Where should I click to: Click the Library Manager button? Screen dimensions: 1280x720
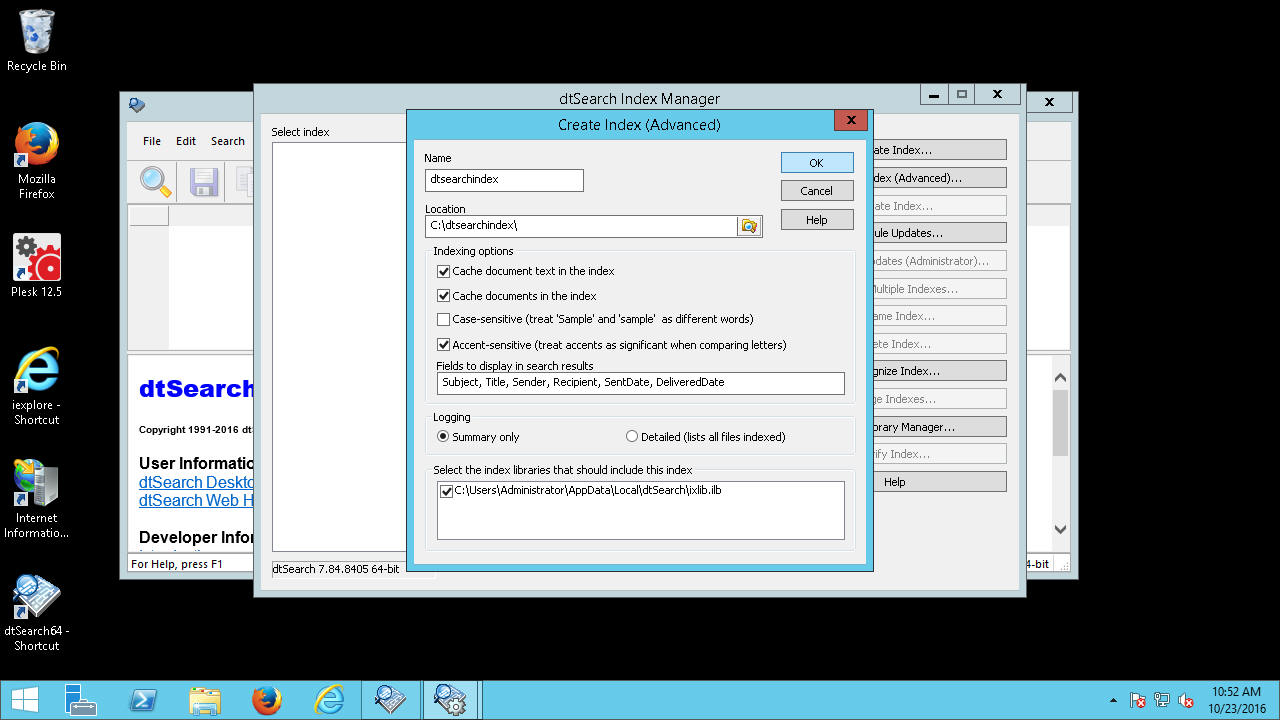(940, 427)
